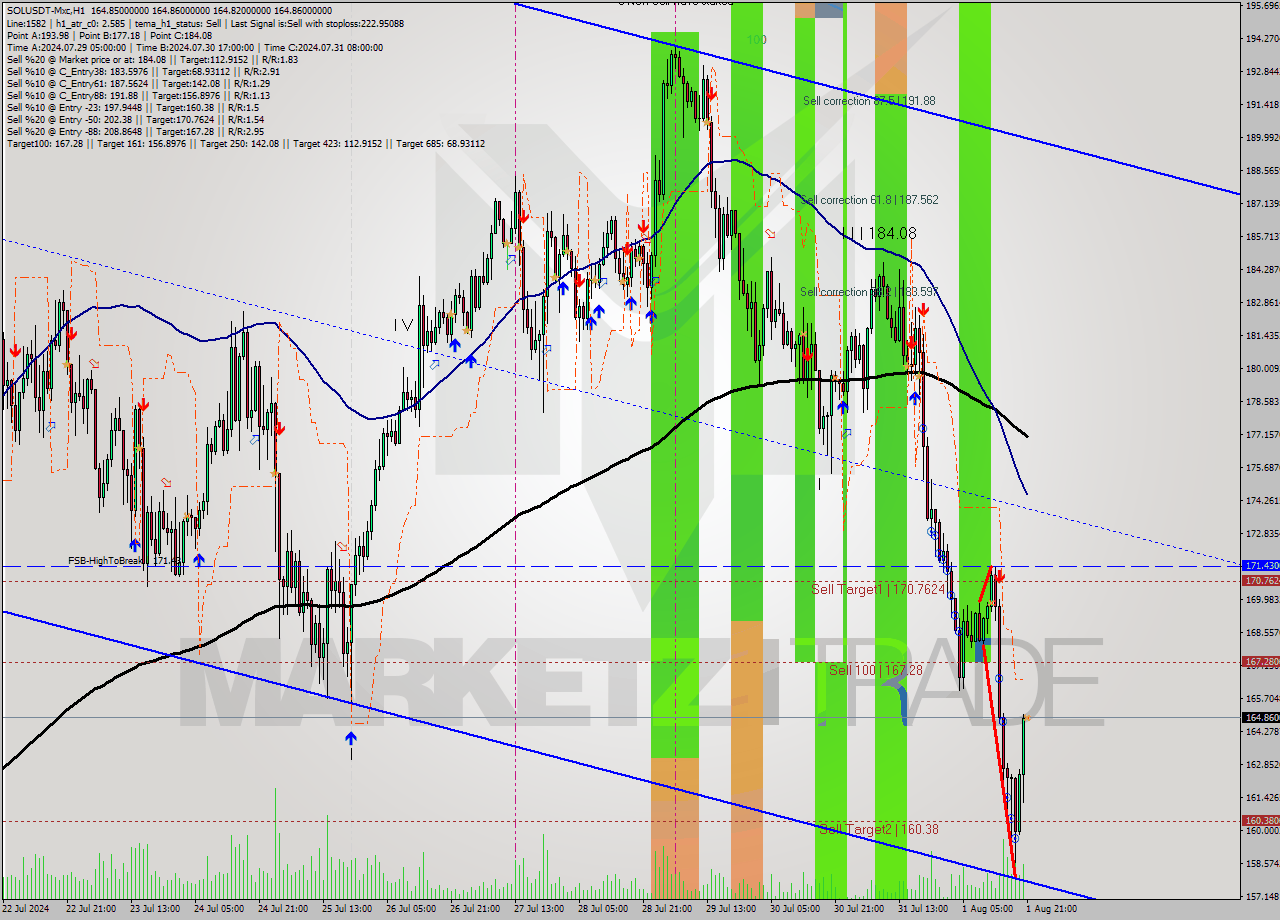Image resolution: width=1280 pixels, height=920 pixels.
Task: Click the '22 Jul 2024' date label
Action: click(25, 909)
